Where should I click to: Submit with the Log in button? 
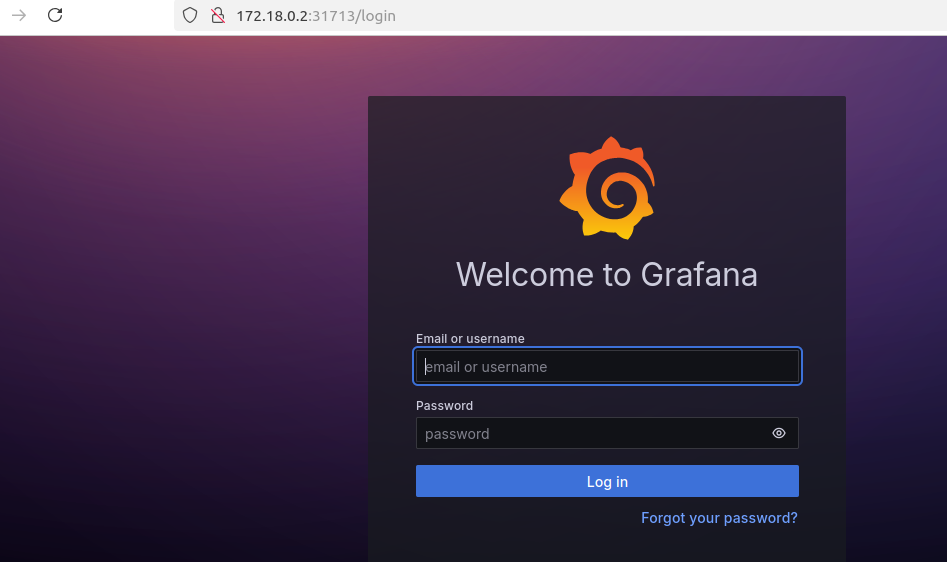pyautogui.click(x=607, y=481)
